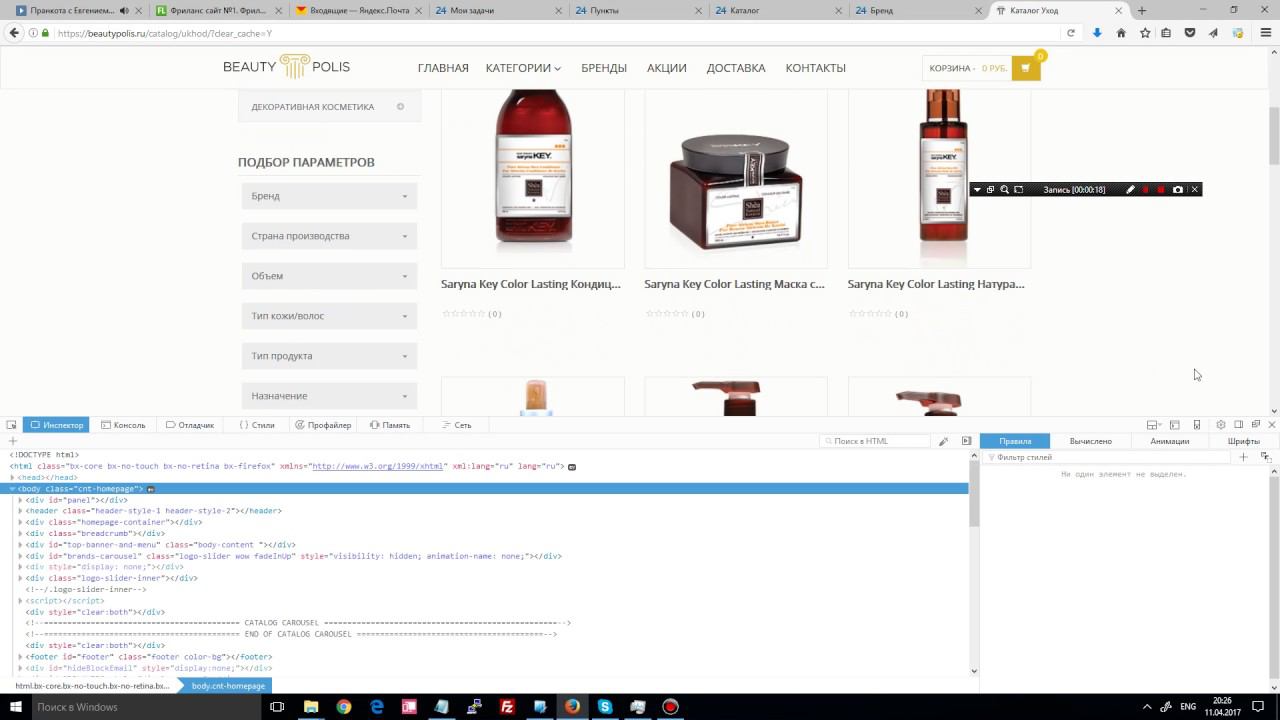Expand the footer node in the HTML tree
Image resolution: width=1280 pixels, height=720 pixels.
coord(21,657)
